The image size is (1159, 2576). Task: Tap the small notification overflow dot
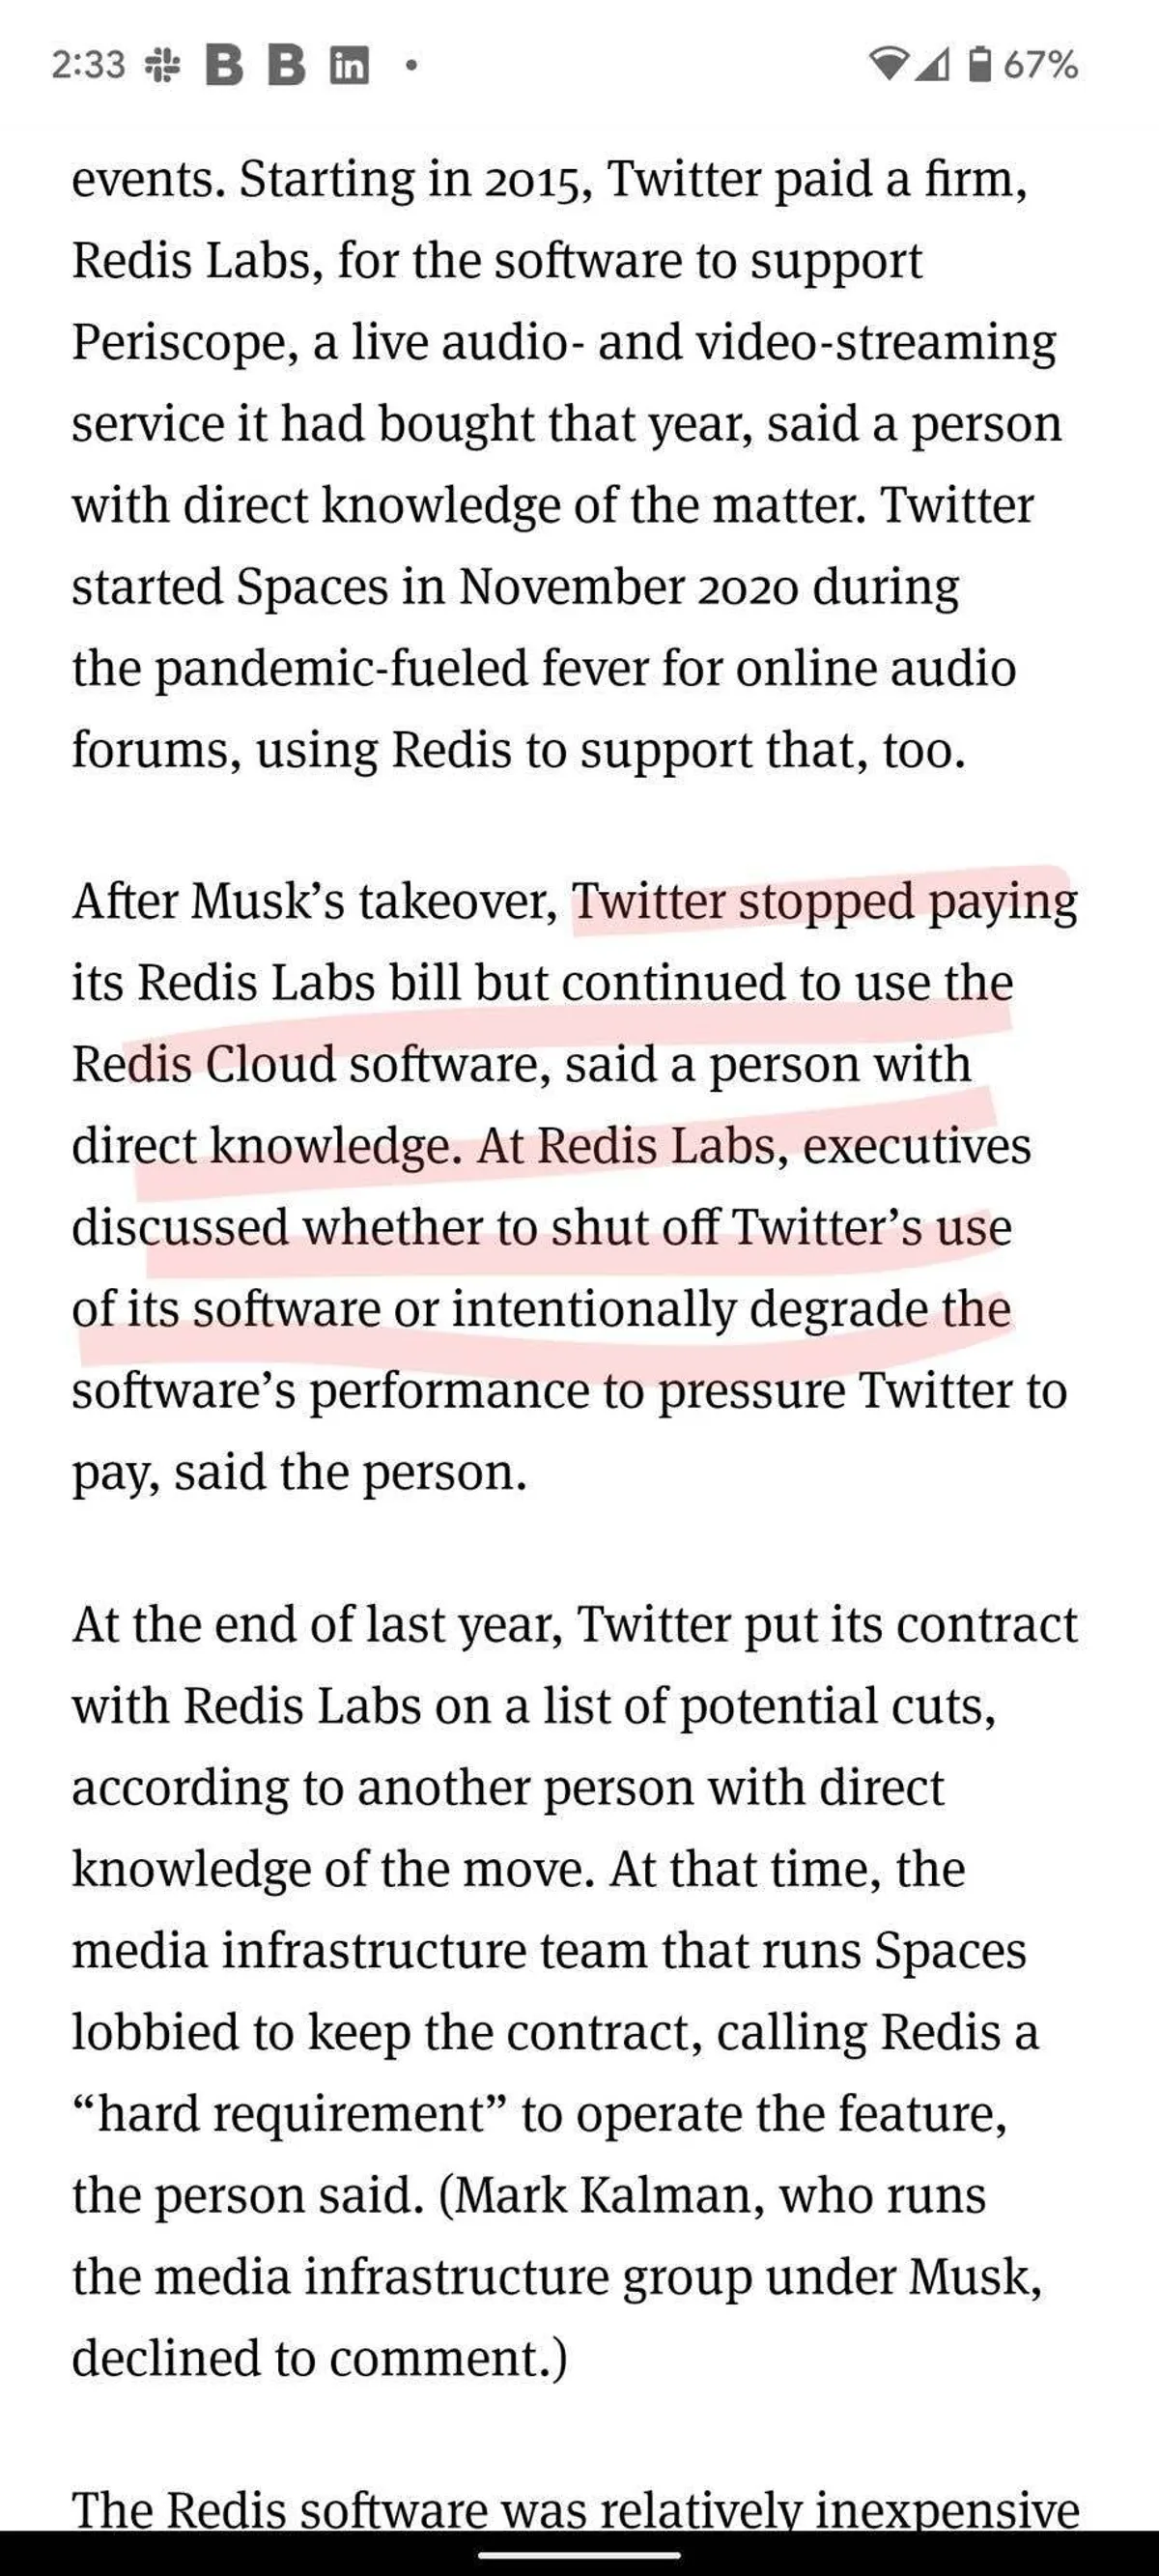click(410, 66)
